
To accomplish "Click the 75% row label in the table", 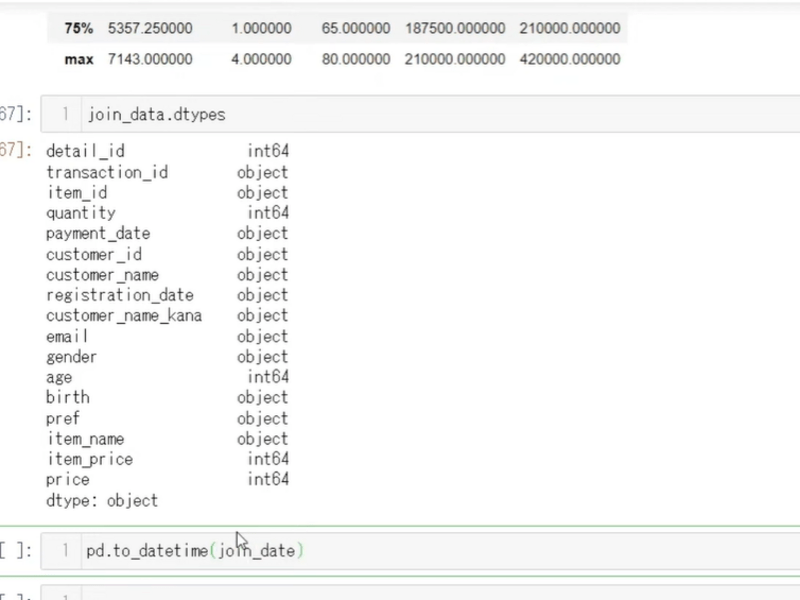I will (x=78, y=28).
